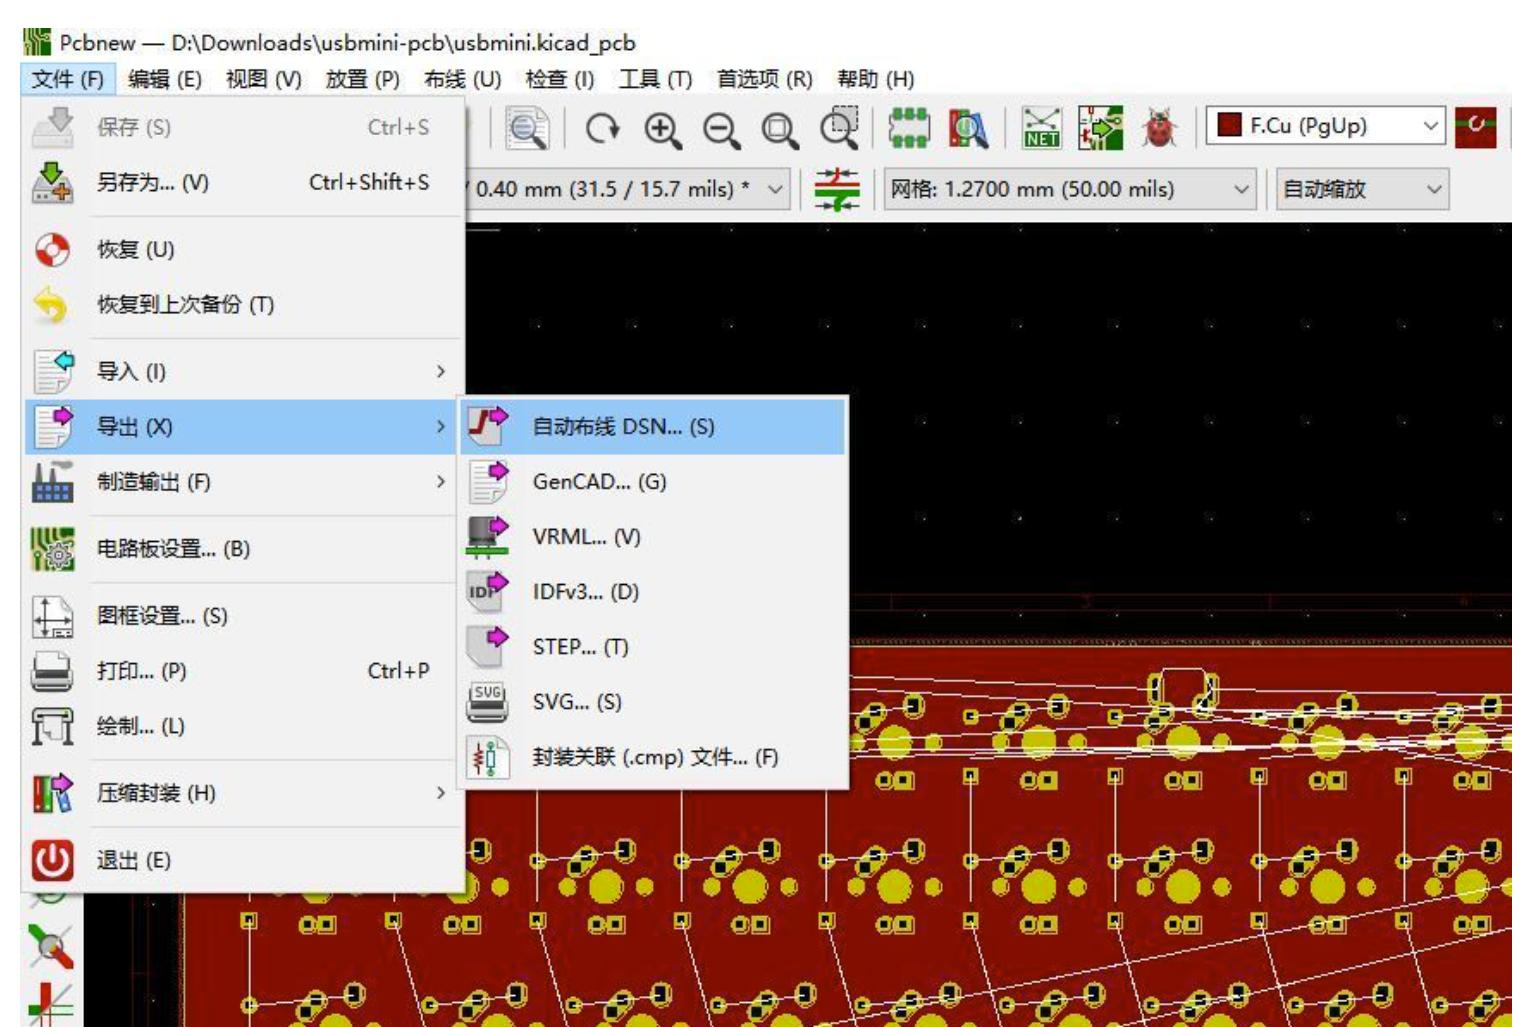The width and height of the screenshot is (1540, 1027).
Task: Open the footprint editor icon
Action: coord(910,127)
